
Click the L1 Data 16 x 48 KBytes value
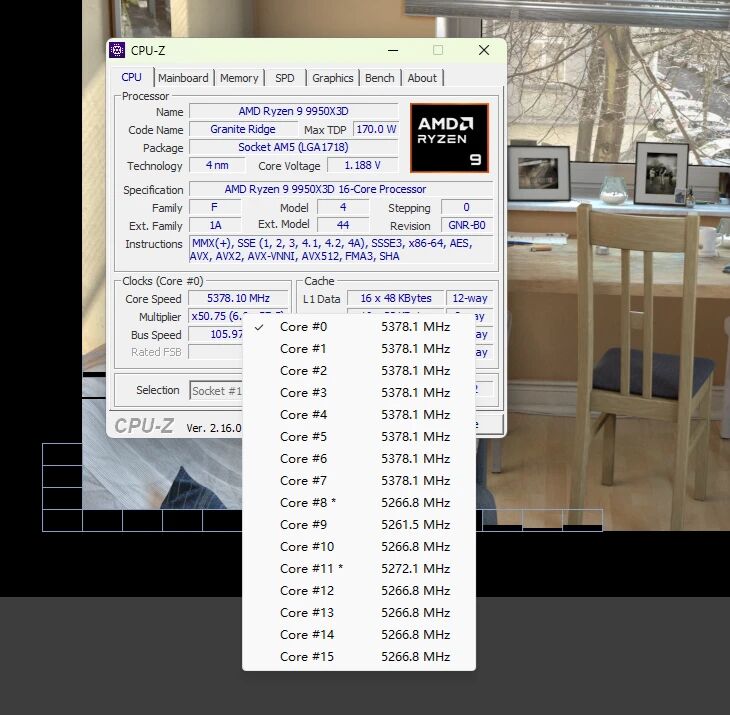click(x=396, y=298)
